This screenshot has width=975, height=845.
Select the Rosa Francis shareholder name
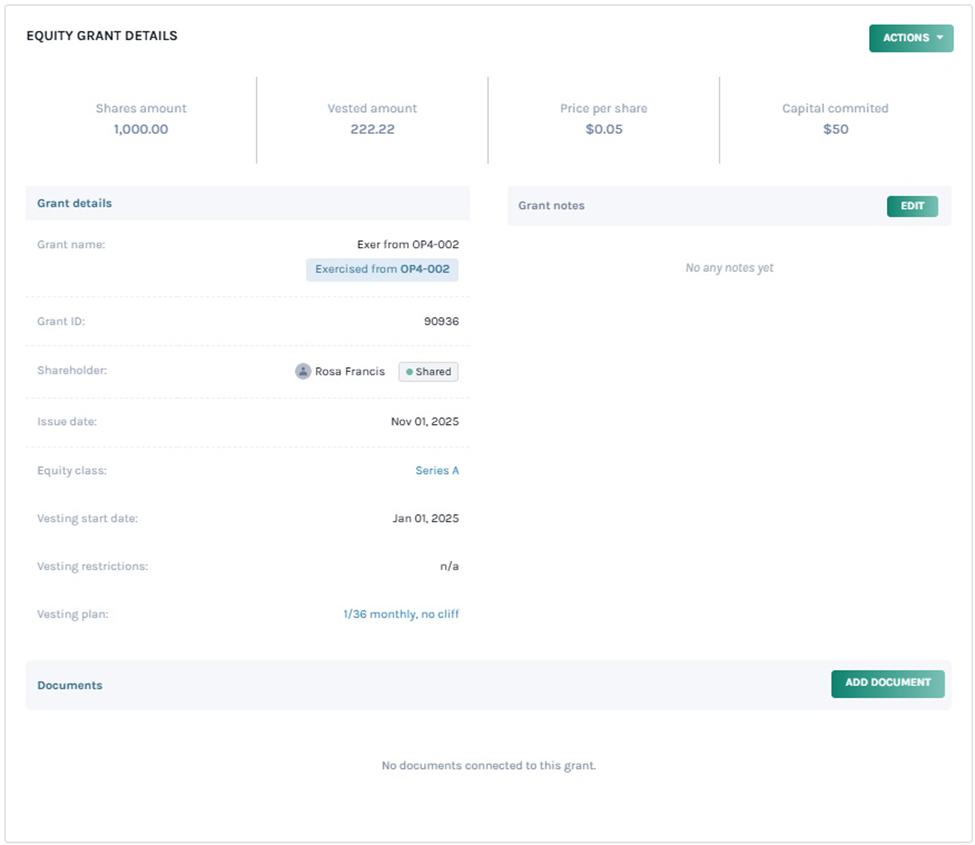click(x=349, y=371)
